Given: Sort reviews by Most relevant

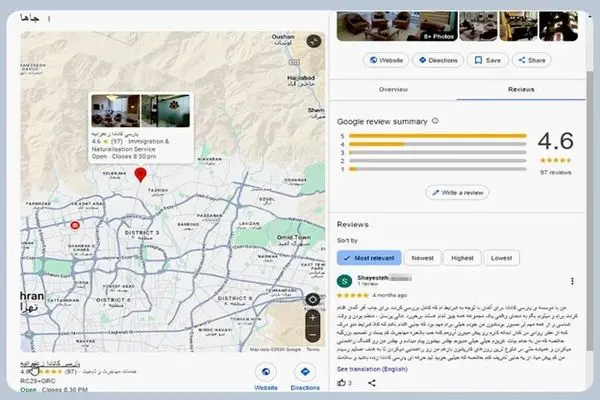Looking at the screenshot, I should pos(369,258).
